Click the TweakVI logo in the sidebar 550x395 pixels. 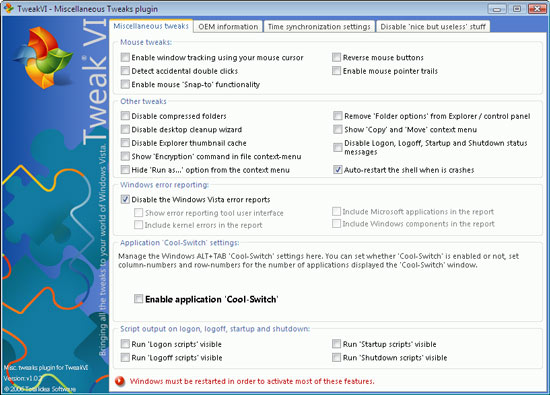click(x=43, y=58)
